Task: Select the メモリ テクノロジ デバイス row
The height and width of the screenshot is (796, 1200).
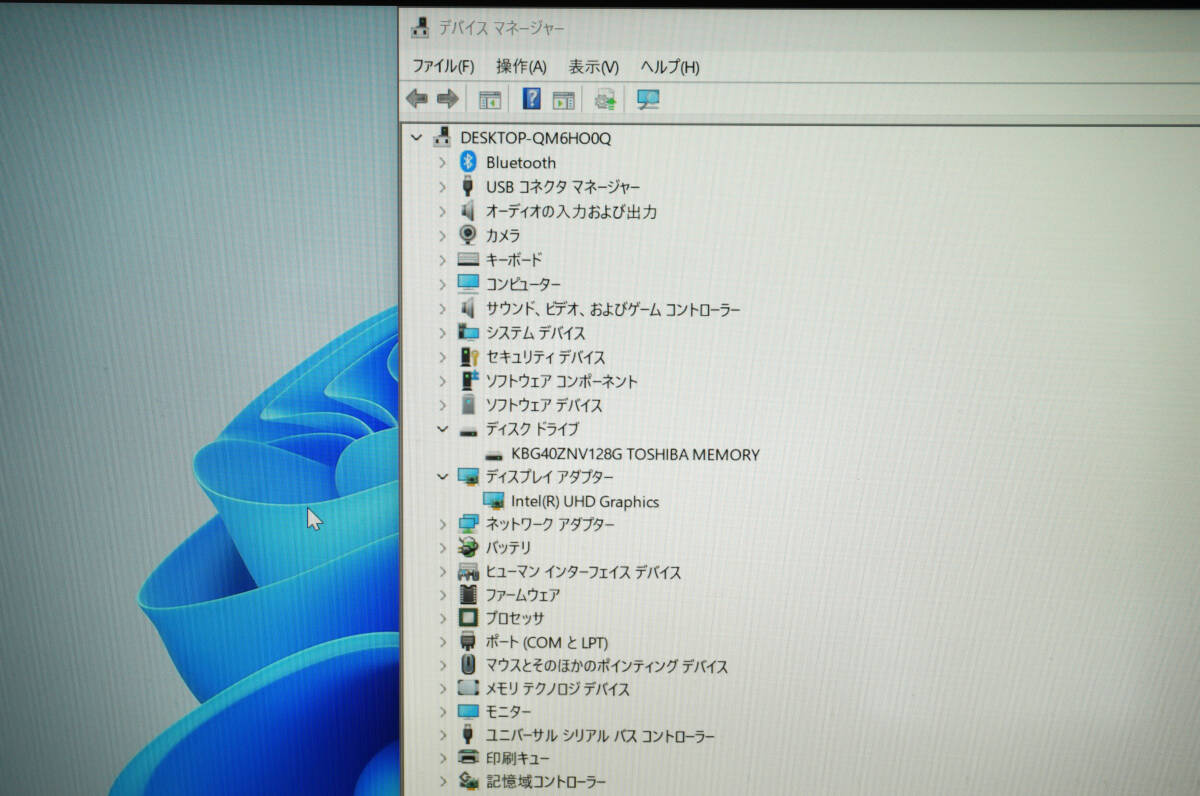Action: [558, 689]
